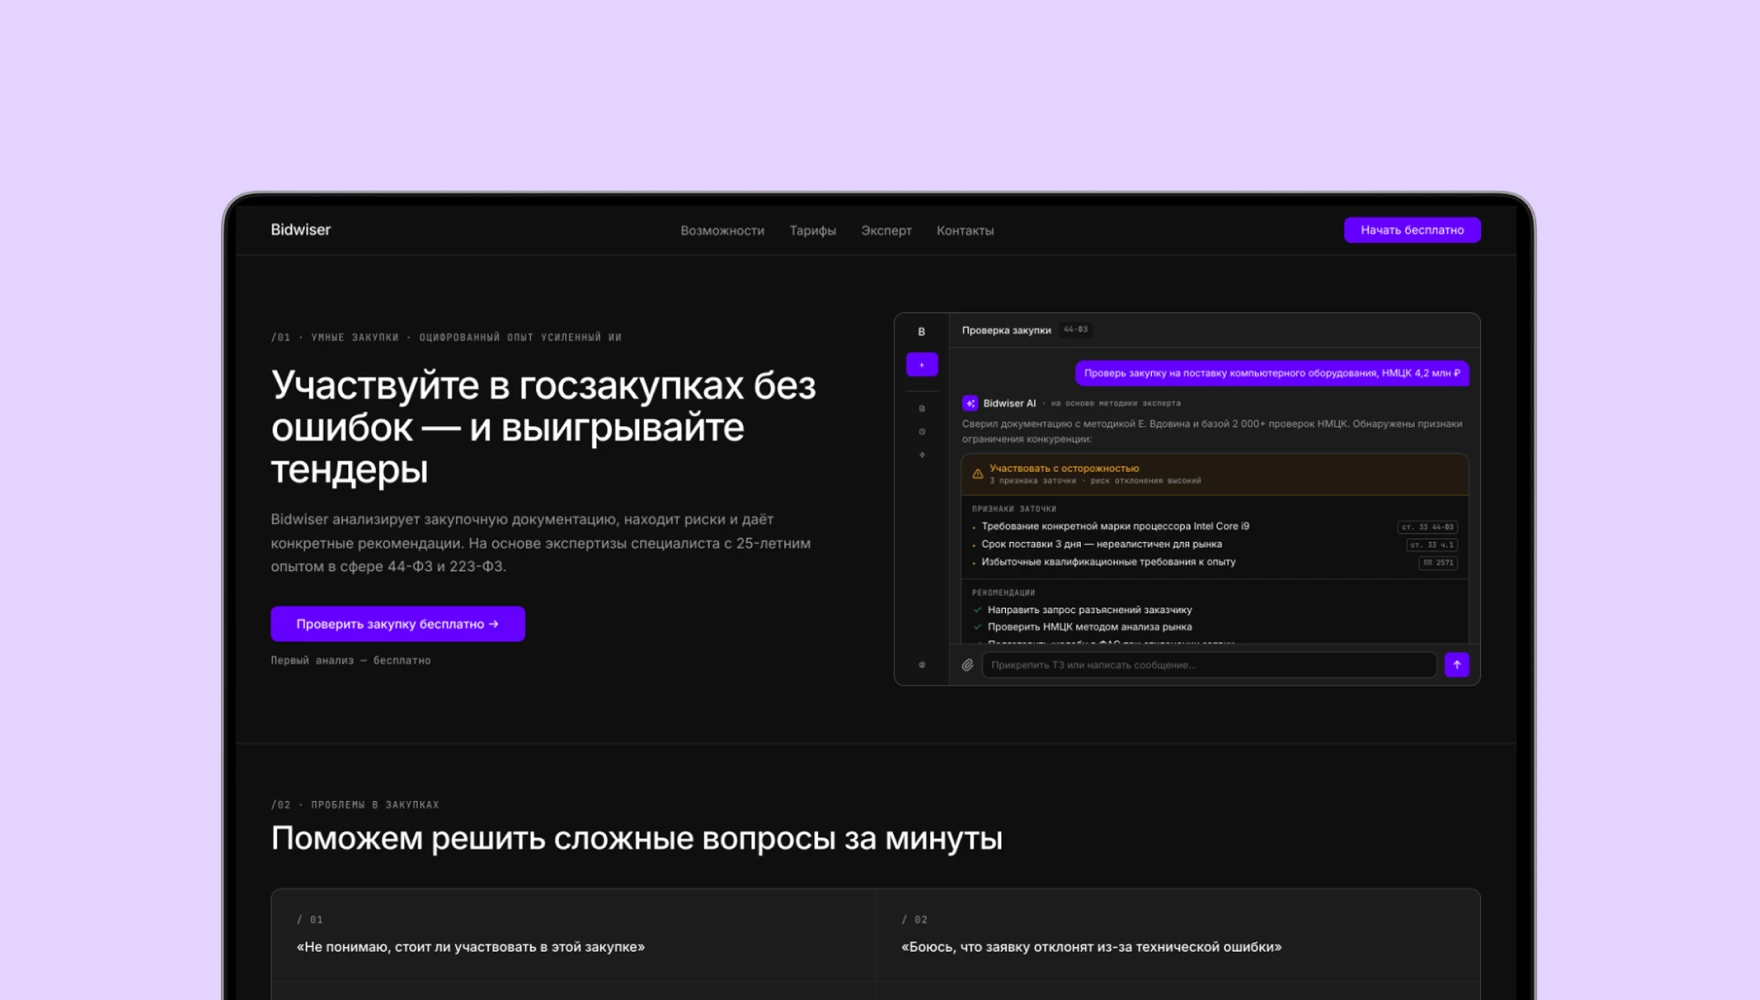Click "Проверить закупку бесплатно" button

click(397, 624)
